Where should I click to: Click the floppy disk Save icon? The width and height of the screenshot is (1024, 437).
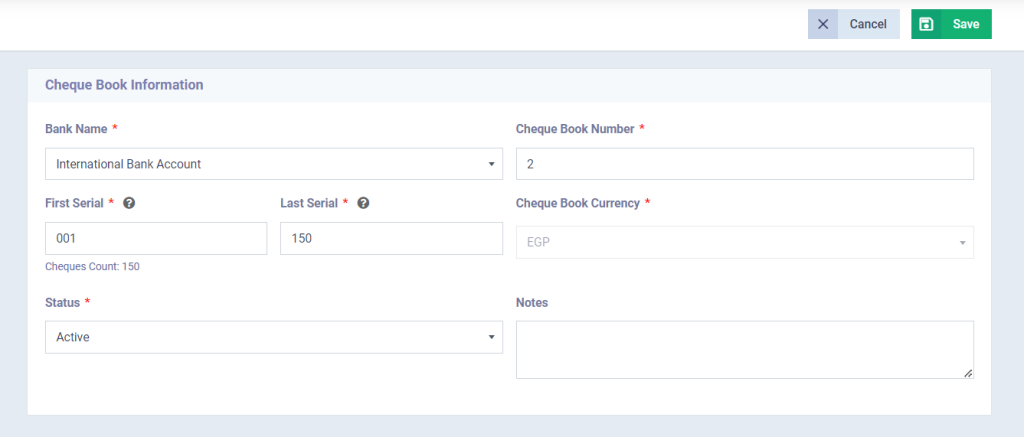point(926,24)
